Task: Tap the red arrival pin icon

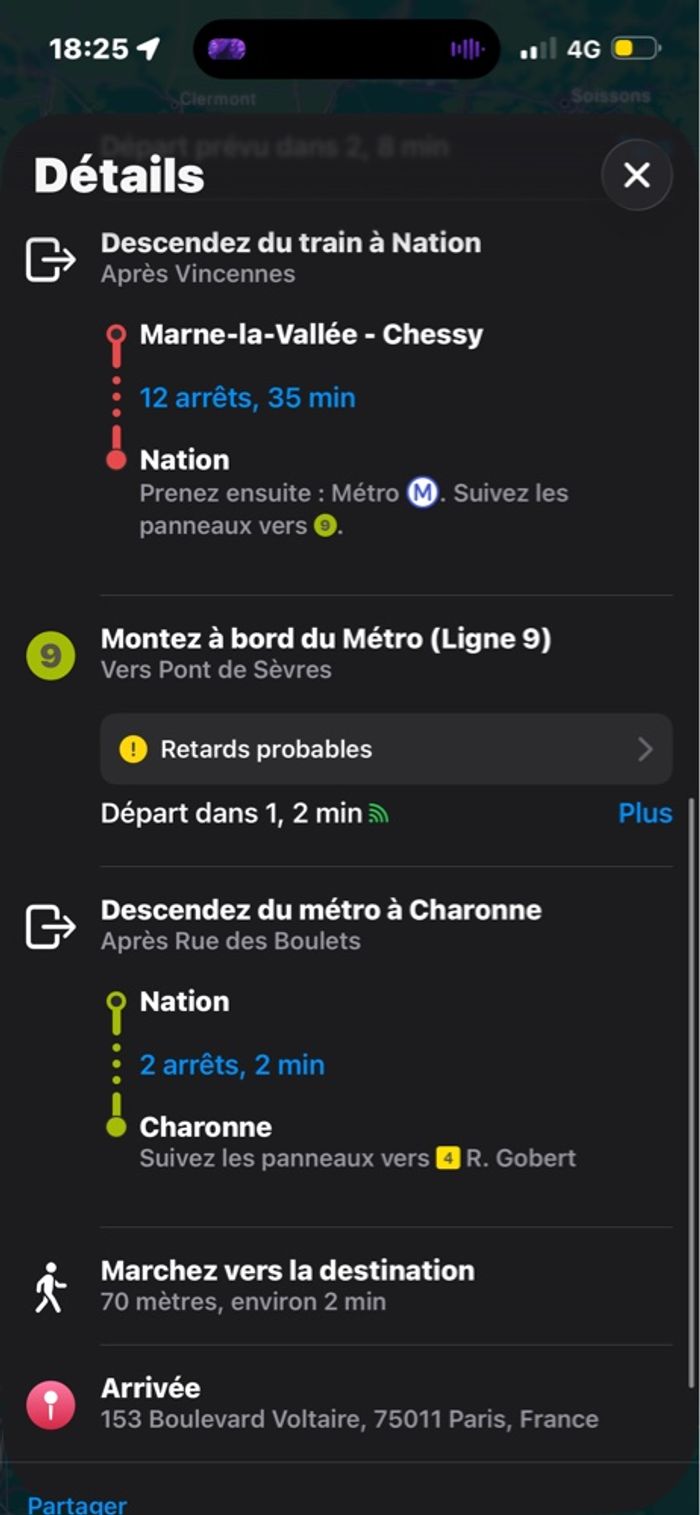Action: coord(50,1404)
